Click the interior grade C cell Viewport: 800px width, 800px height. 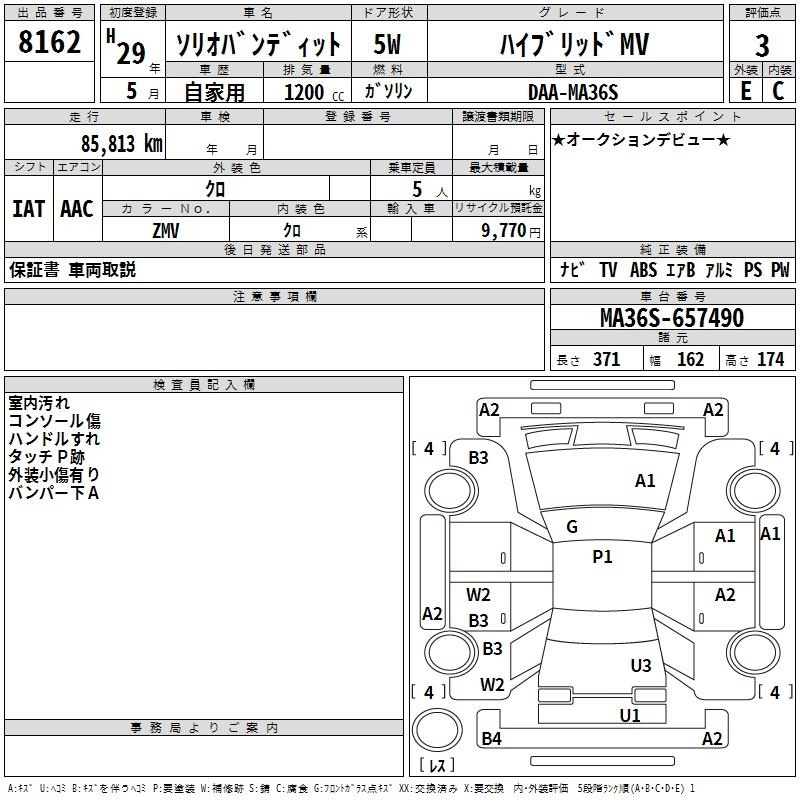click(778, 91)
